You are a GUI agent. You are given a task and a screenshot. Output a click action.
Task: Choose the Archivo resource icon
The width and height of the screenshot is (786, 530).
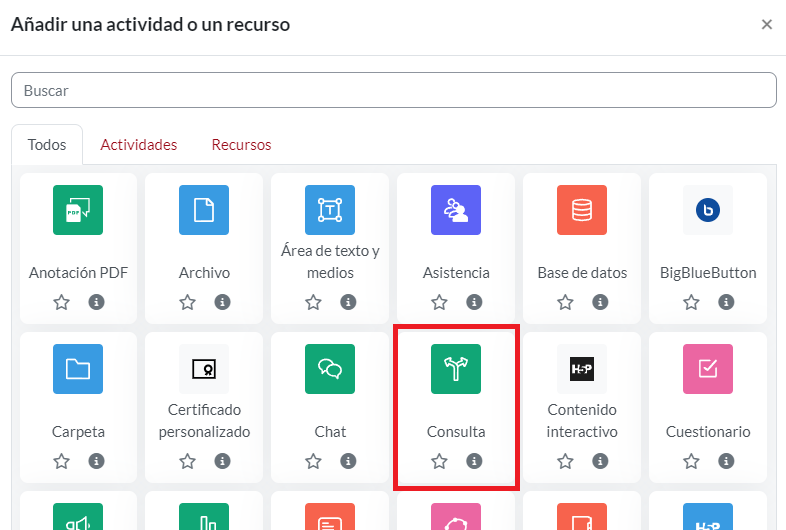(x=204, y=210)
